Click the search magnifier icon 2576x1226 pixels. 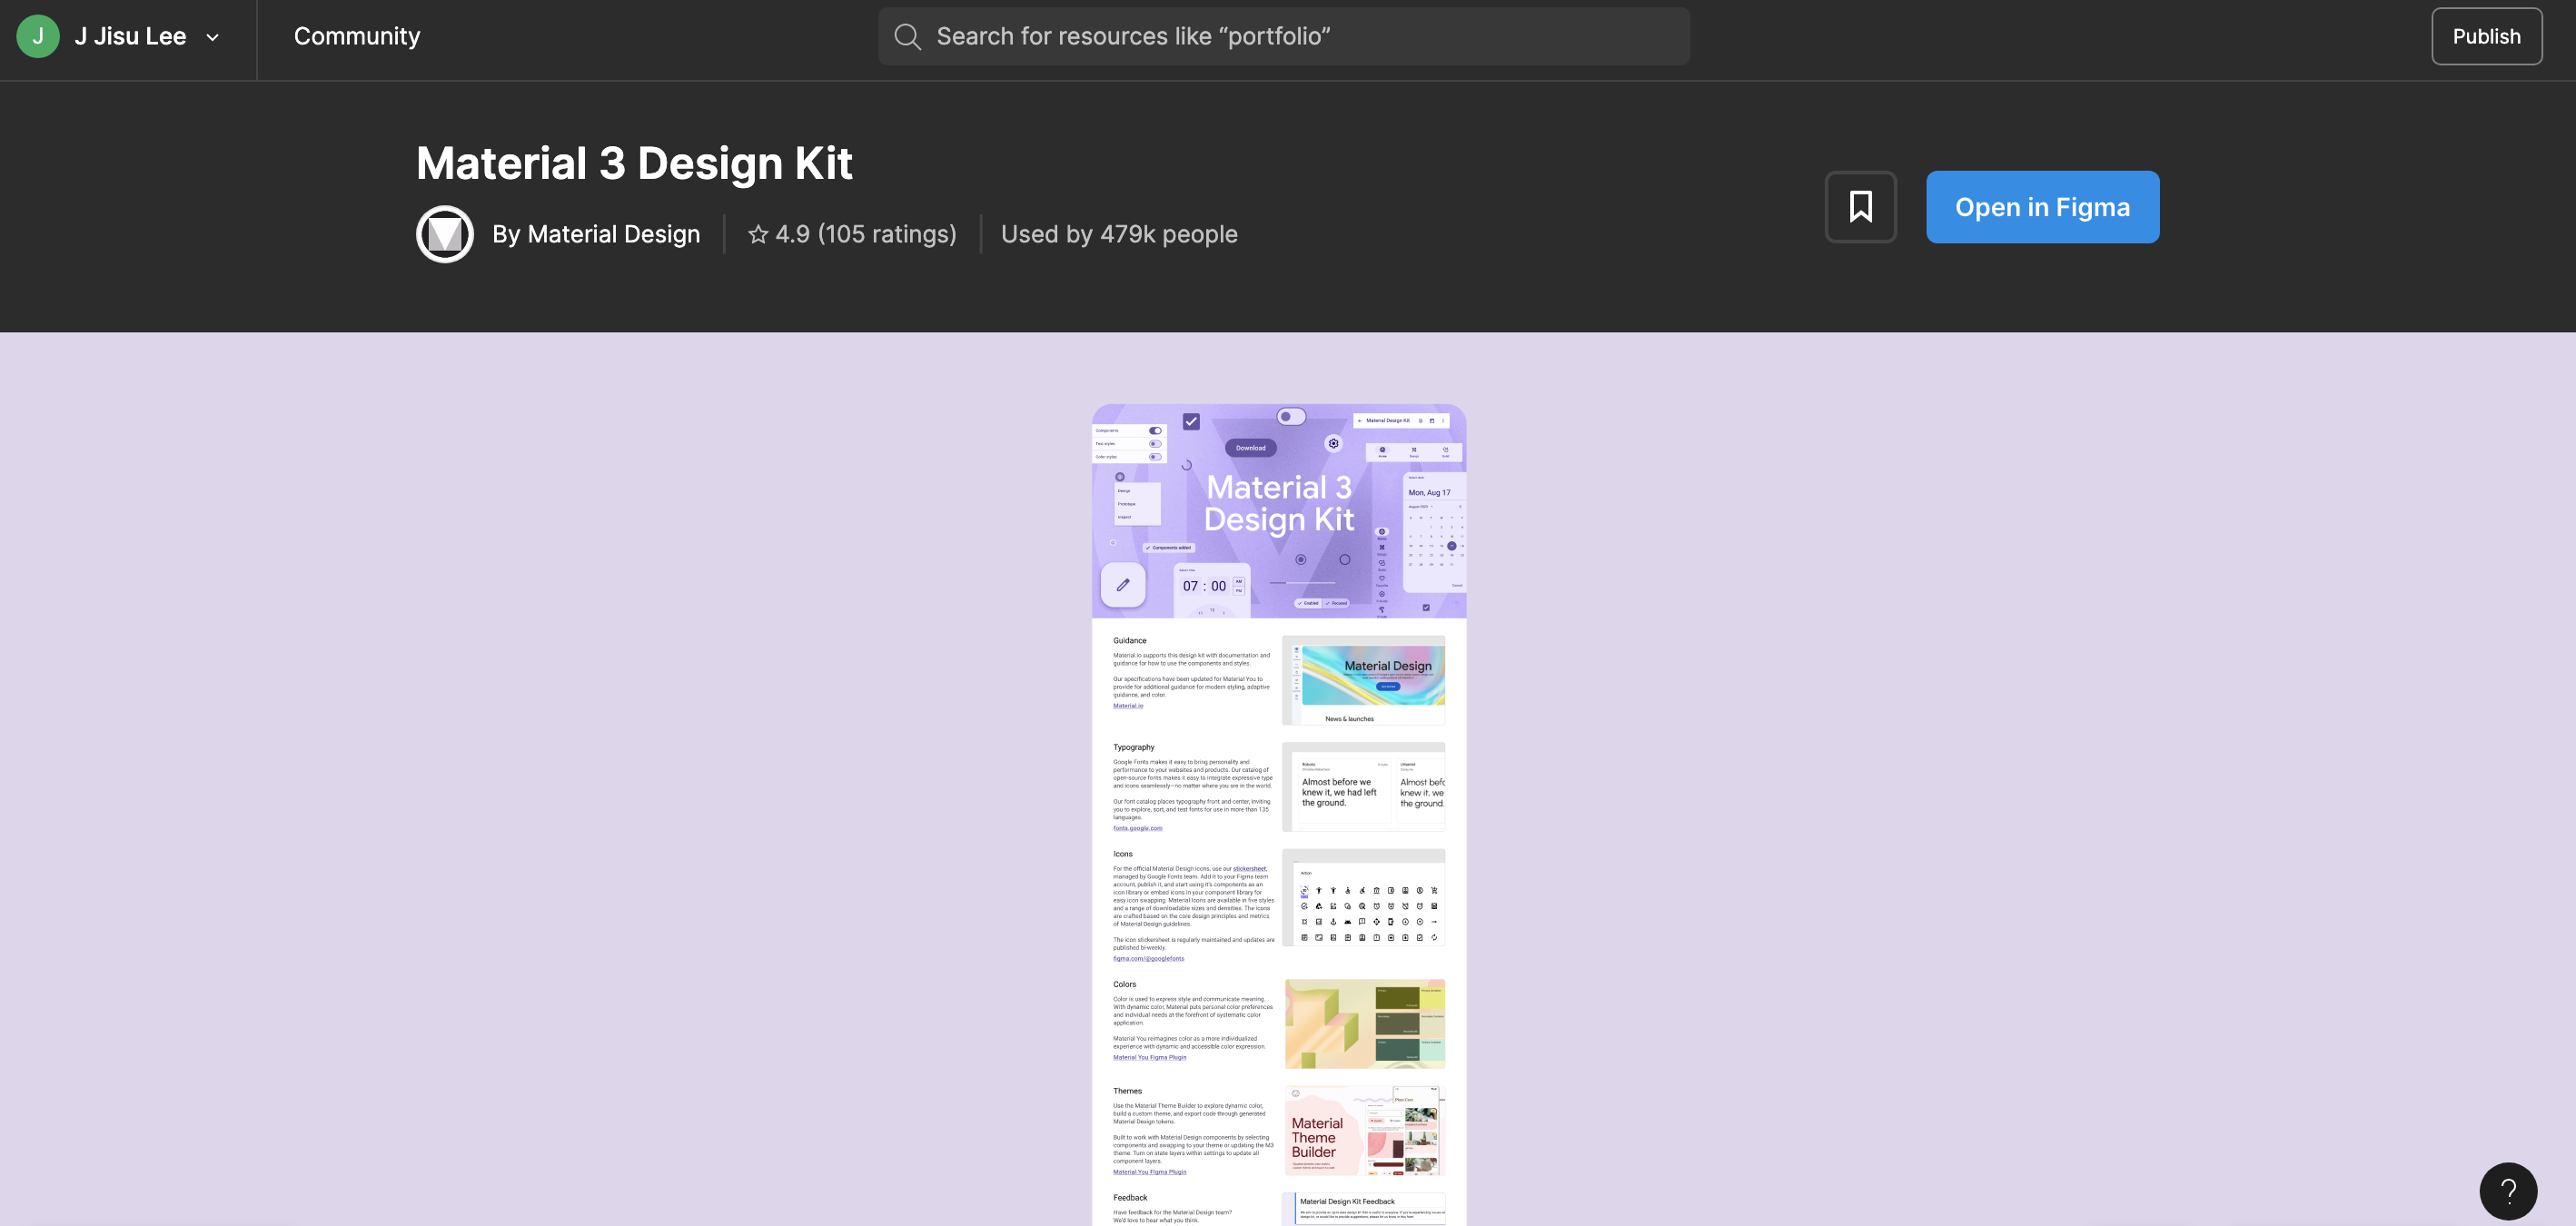(x=907, y=37)
